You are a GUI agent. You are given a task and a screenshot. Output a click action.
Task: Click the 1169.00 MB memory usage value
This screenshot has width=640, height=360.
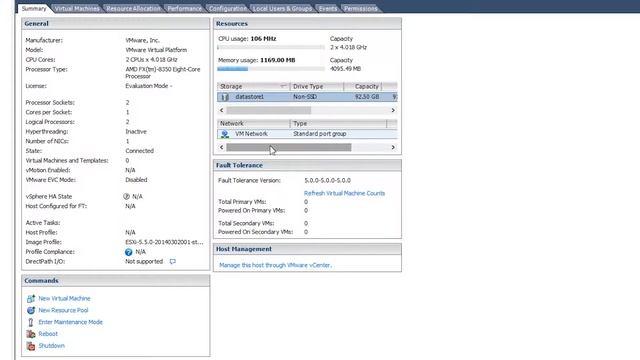click(278, 60)
